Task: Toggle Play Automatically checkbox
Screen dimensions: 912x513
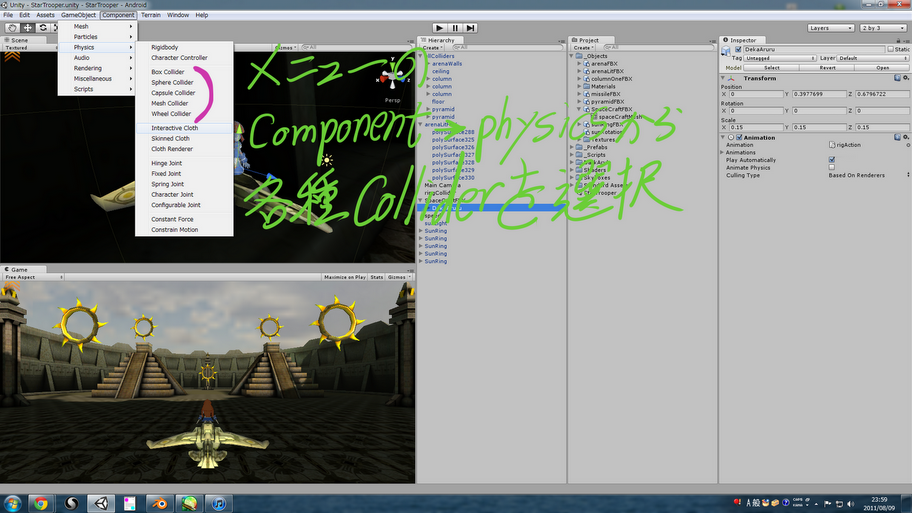Action: pos(832,160)
